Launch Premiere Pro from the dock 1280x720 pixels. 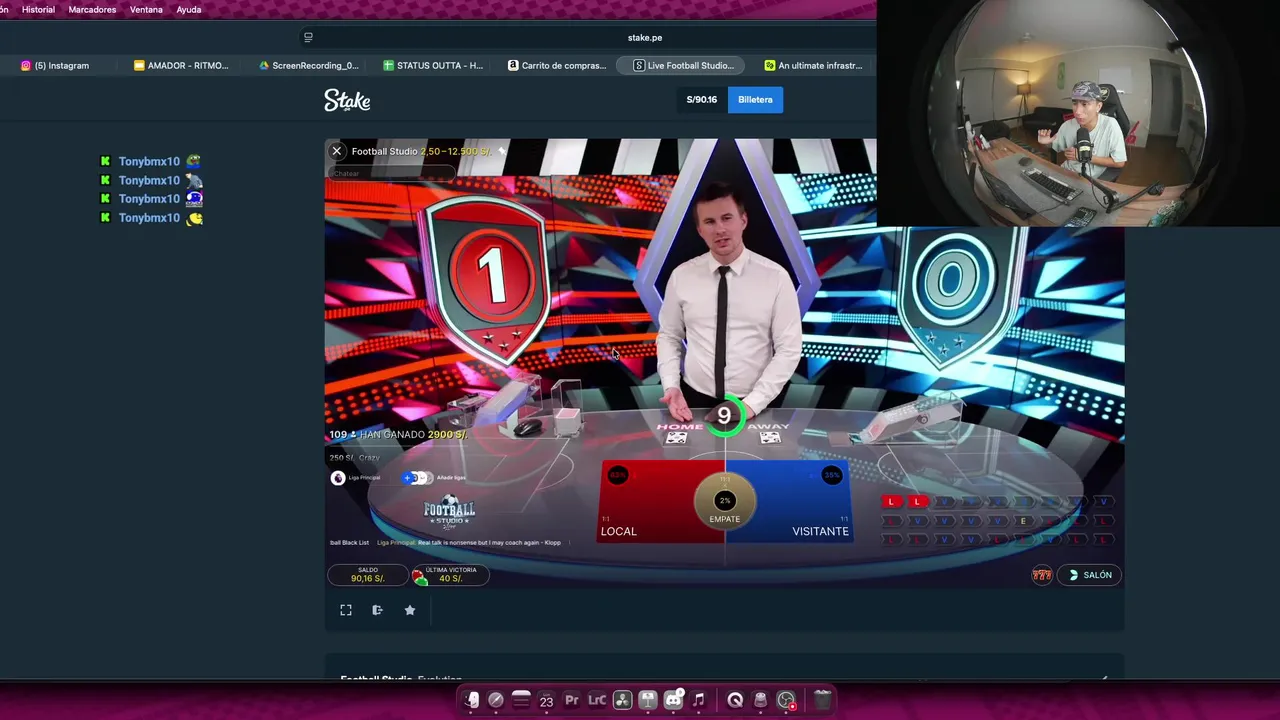pos(571,700)
